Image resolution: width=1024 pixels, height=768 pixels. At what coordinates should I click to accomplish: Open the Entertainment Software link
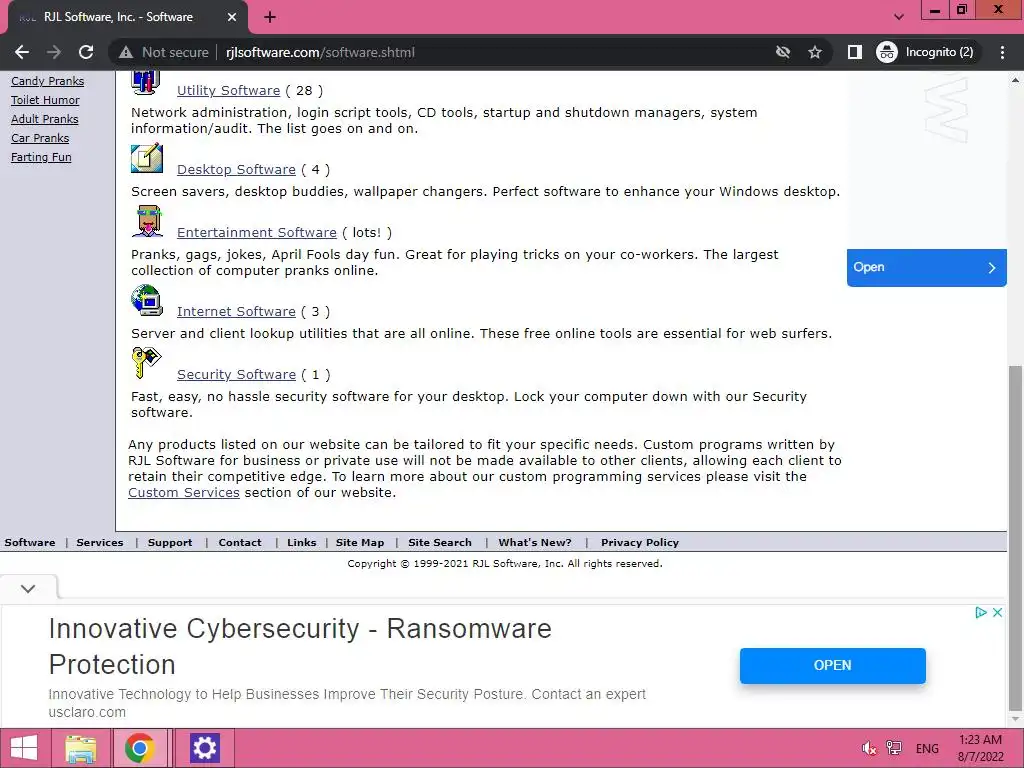tap(257, 232)
